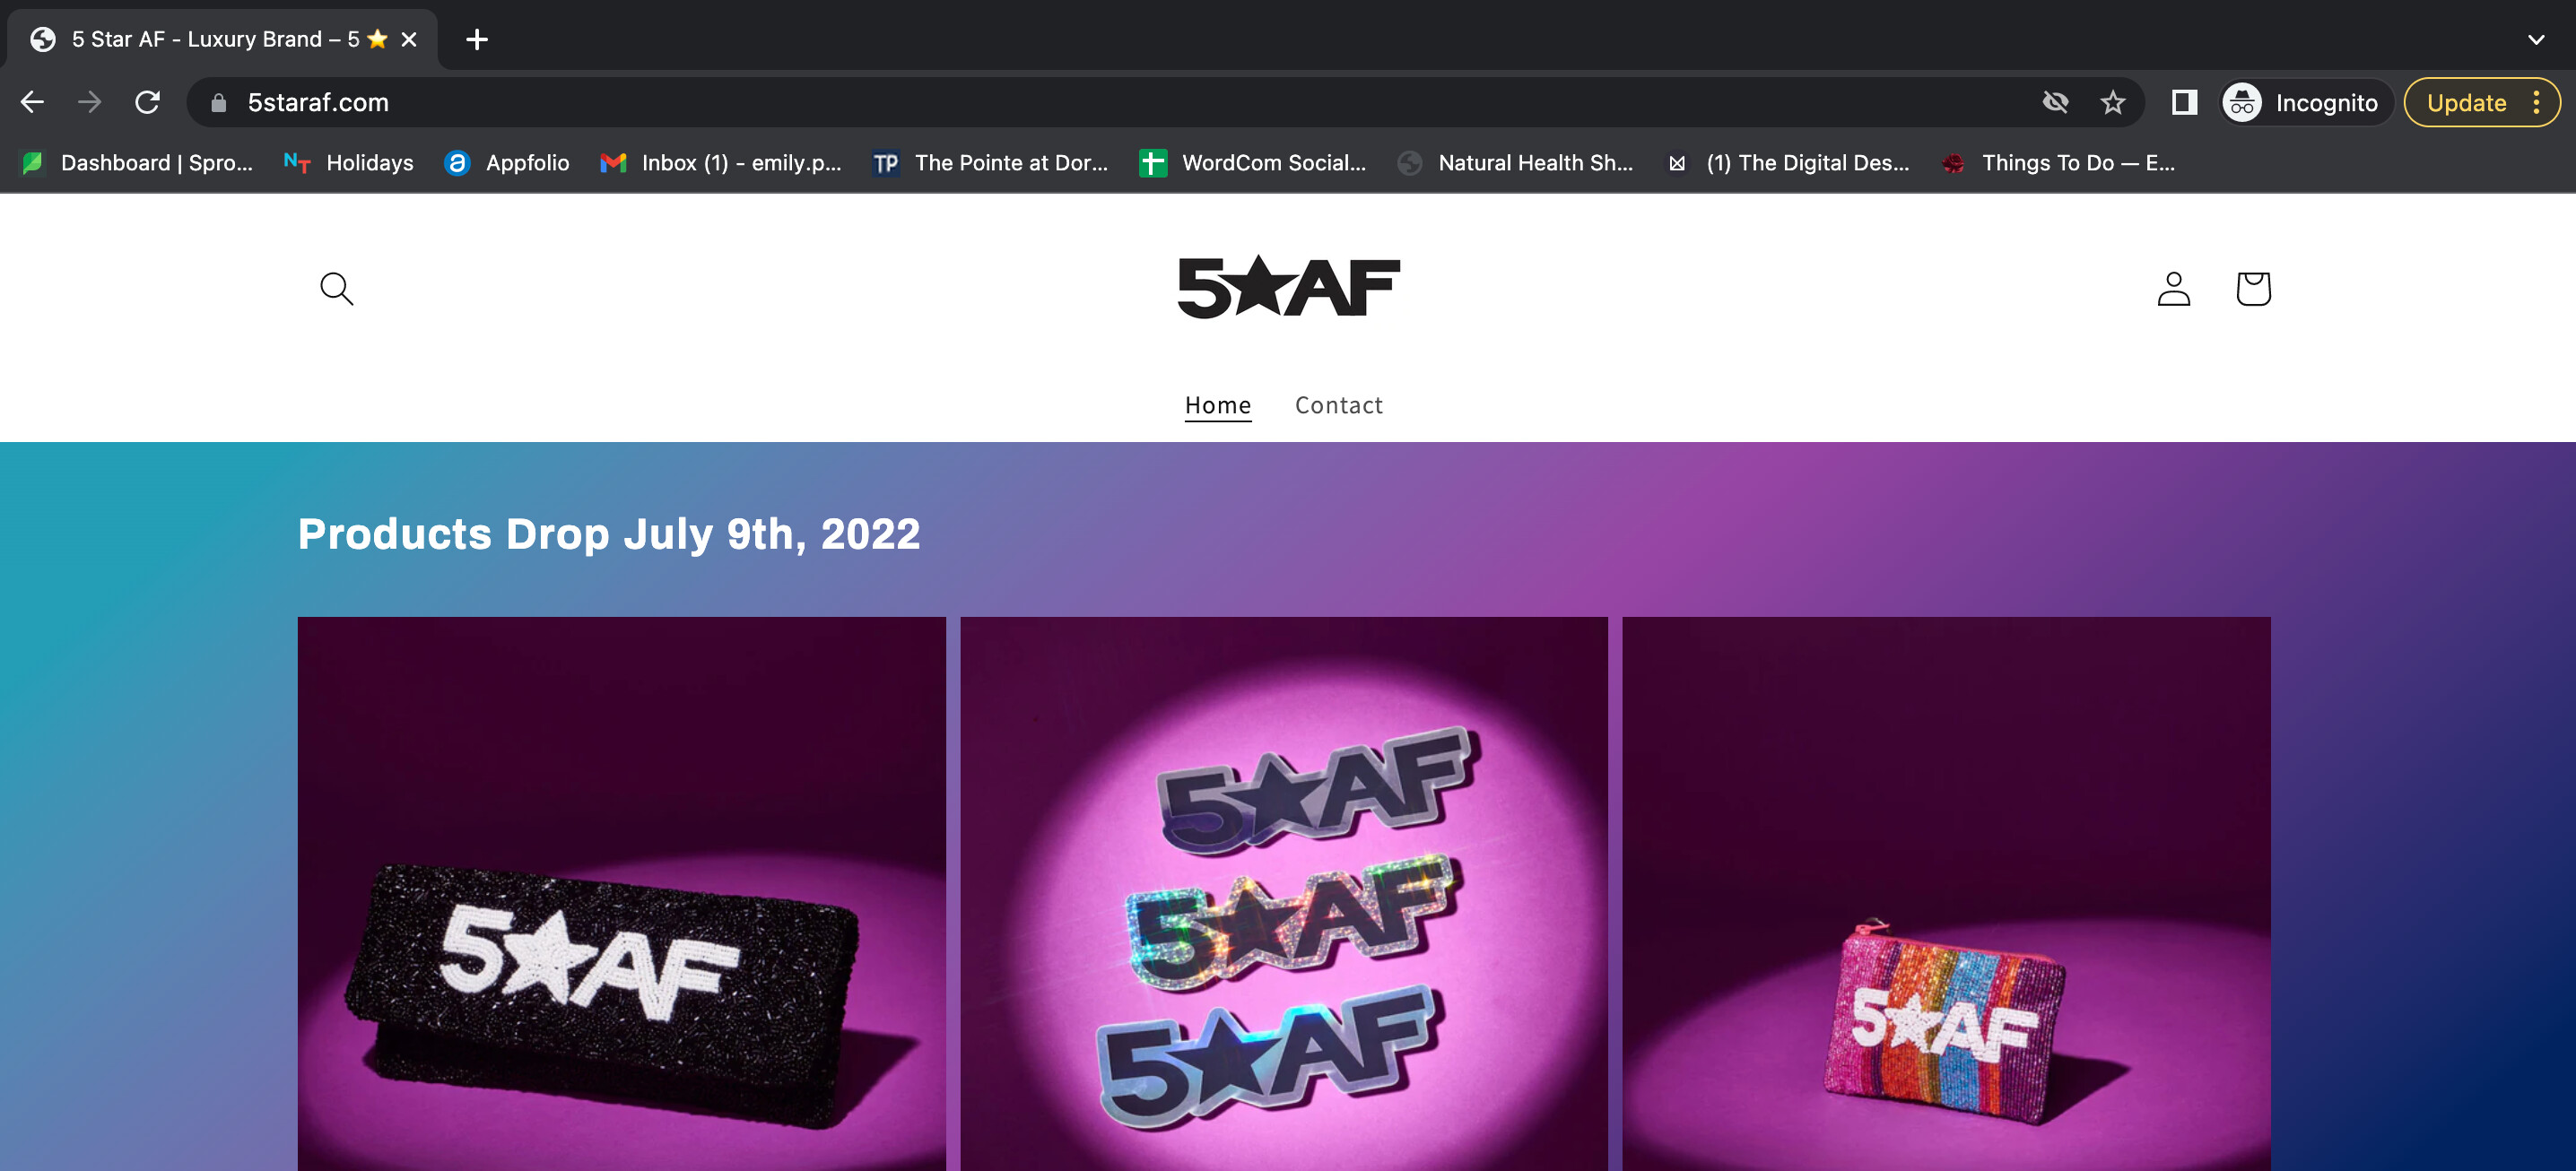Image resolution: width=2576 pixels, height=1171 pixels.
Task: Open the account login person icon
Action: tap(2173, 289)
